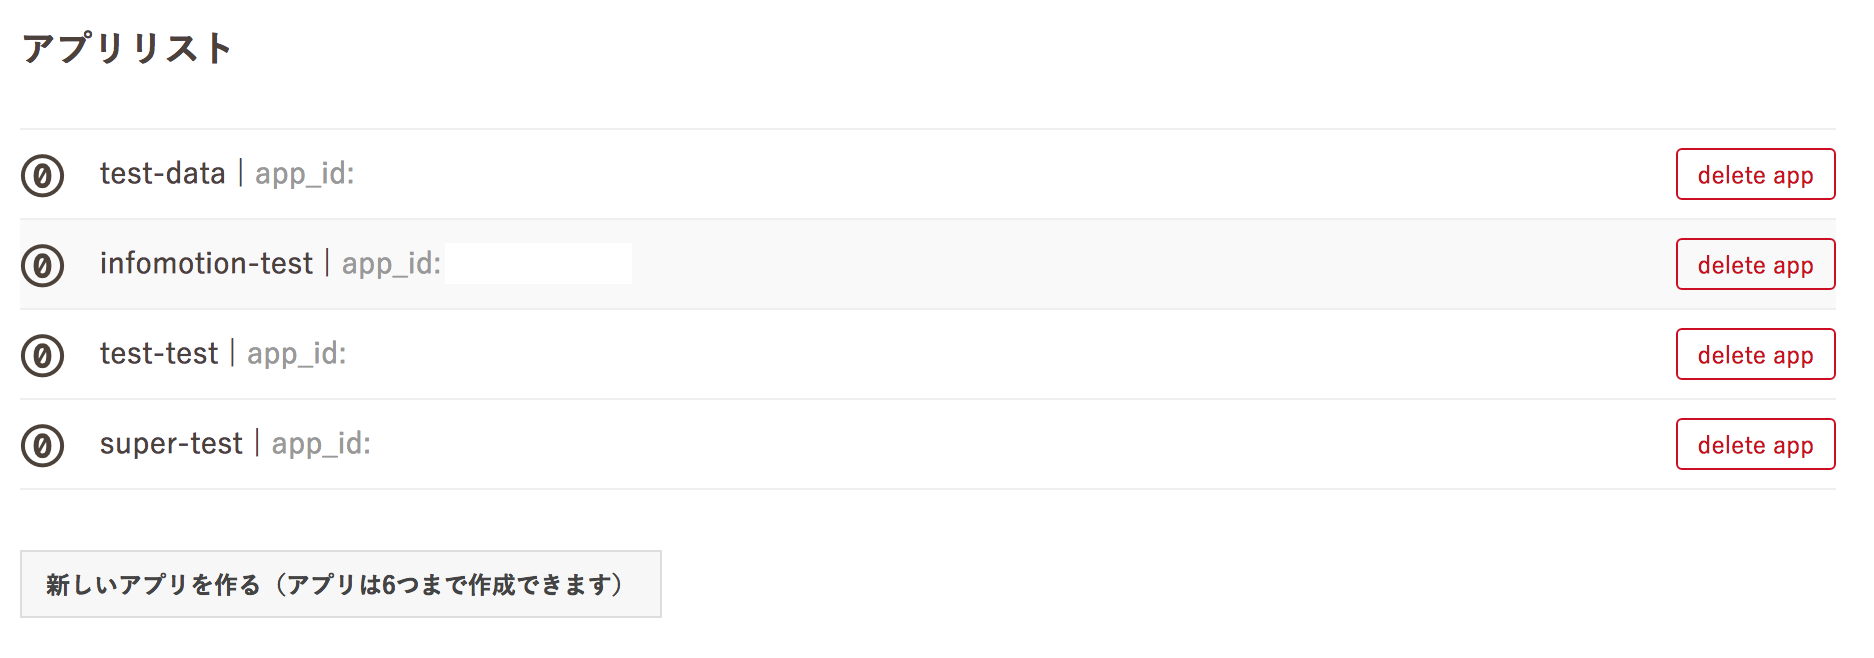
Task: Click the app_id label in super-test row
Action: coord(321,444)
